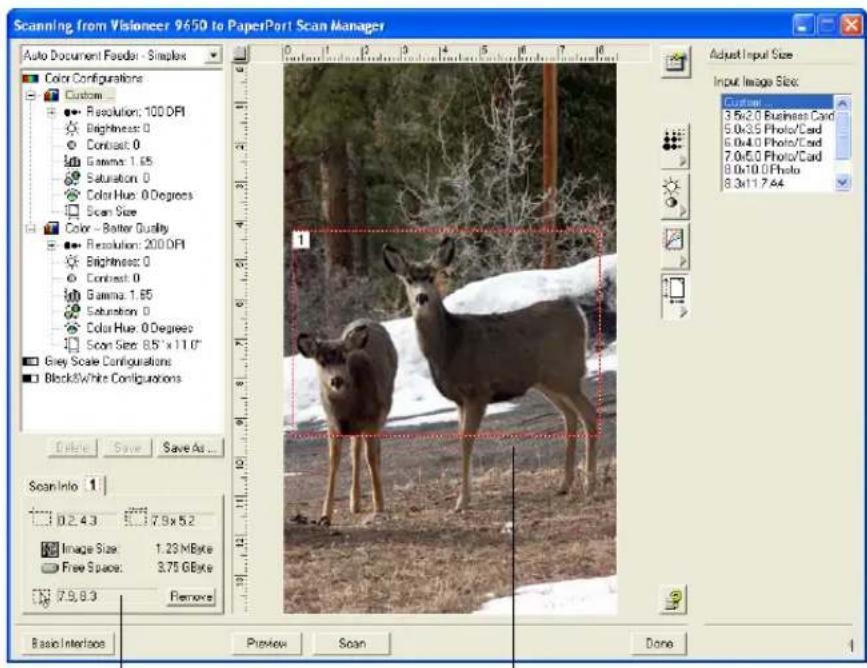Select Contrast: 0 under the Custom configuration

point(113,145)
